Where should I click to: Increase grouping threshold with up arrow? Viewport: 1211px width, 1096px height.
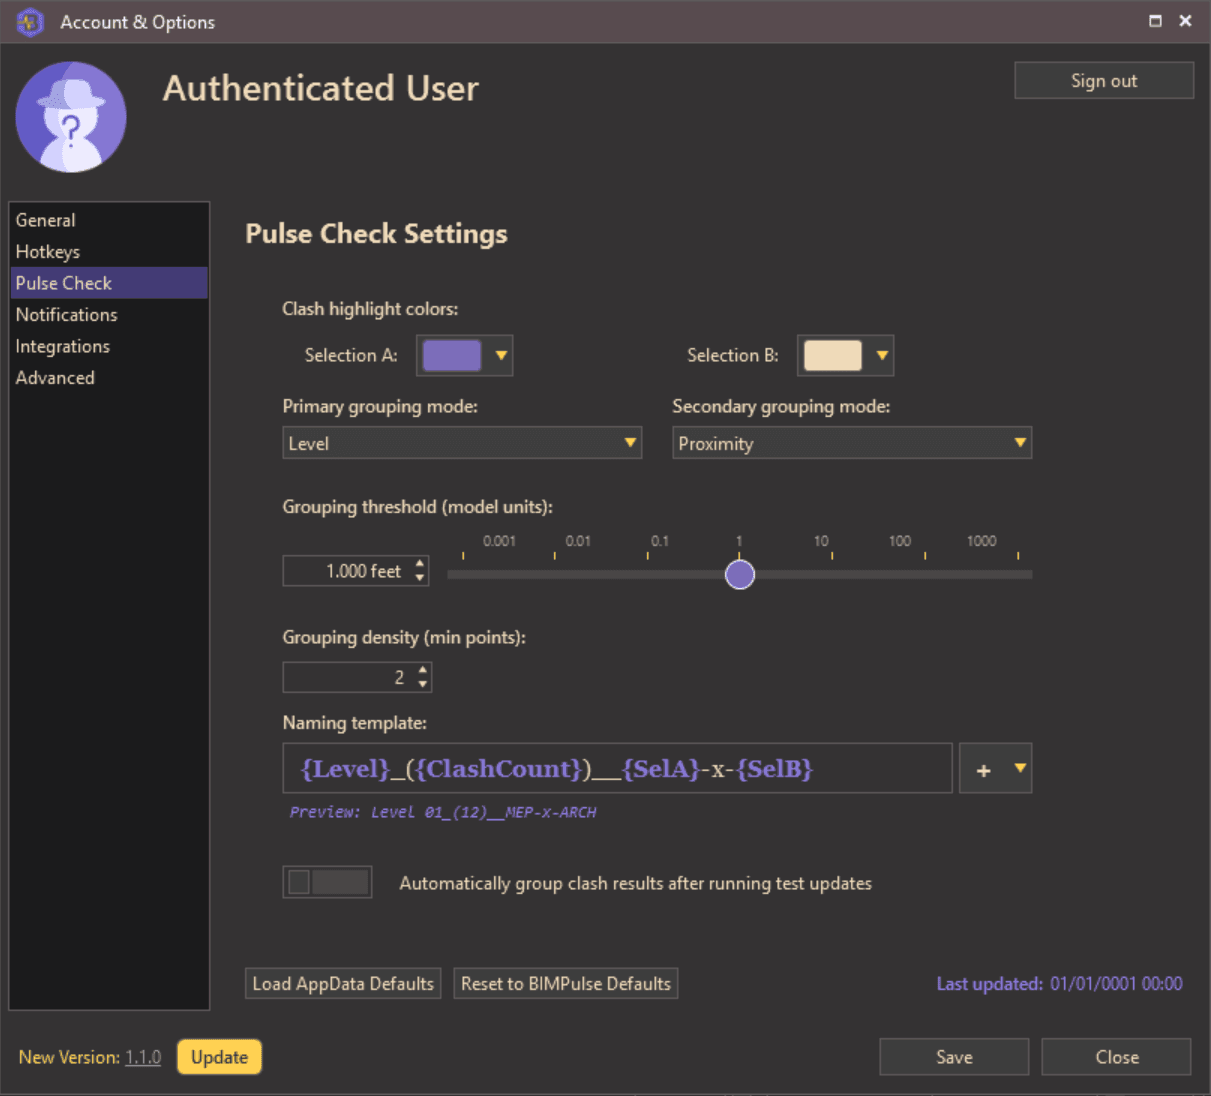tap(420, 564)
